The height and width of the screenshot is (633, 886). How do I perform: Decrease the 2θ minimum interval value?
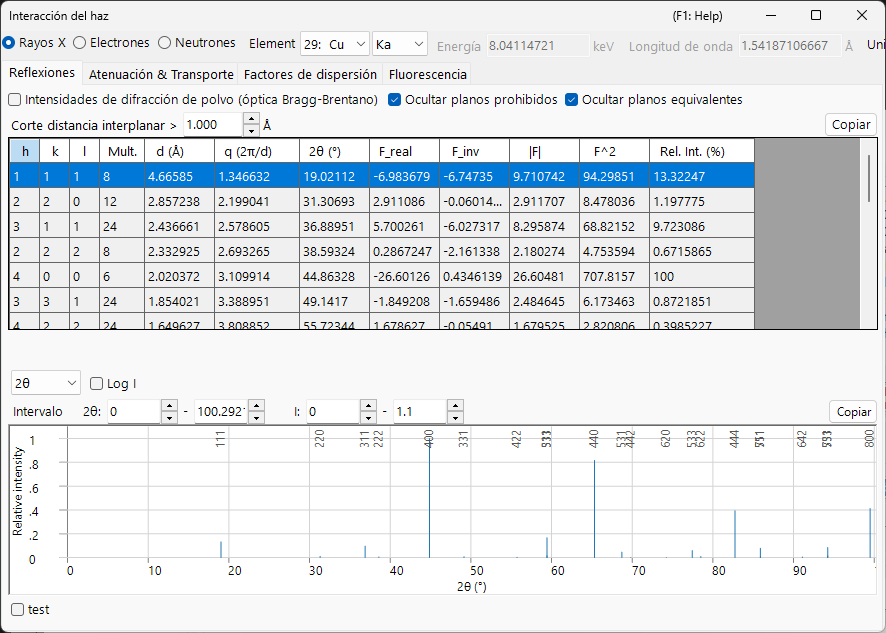click(x=169, y=418)
